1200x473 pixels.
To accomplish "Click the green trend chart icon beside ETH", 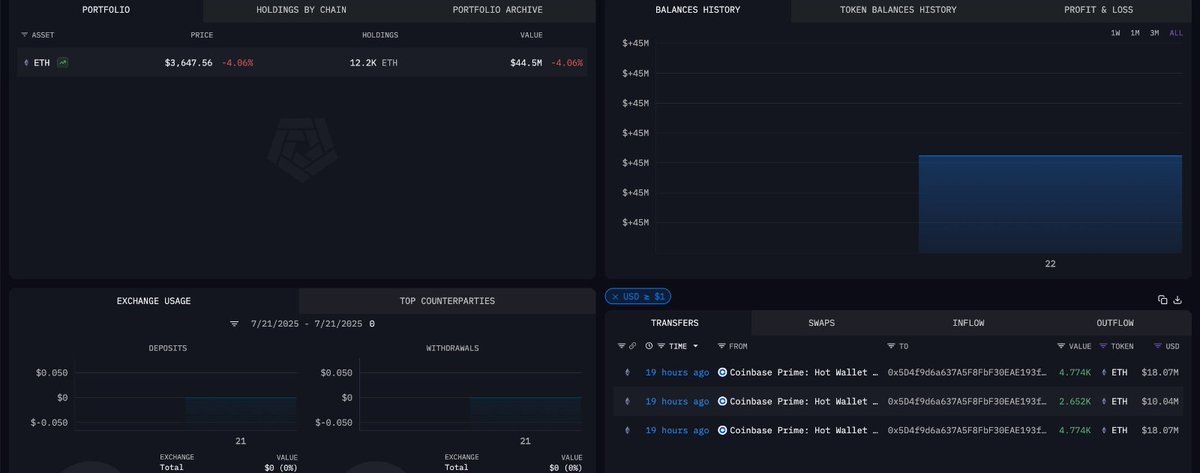I will pos(63,63).
